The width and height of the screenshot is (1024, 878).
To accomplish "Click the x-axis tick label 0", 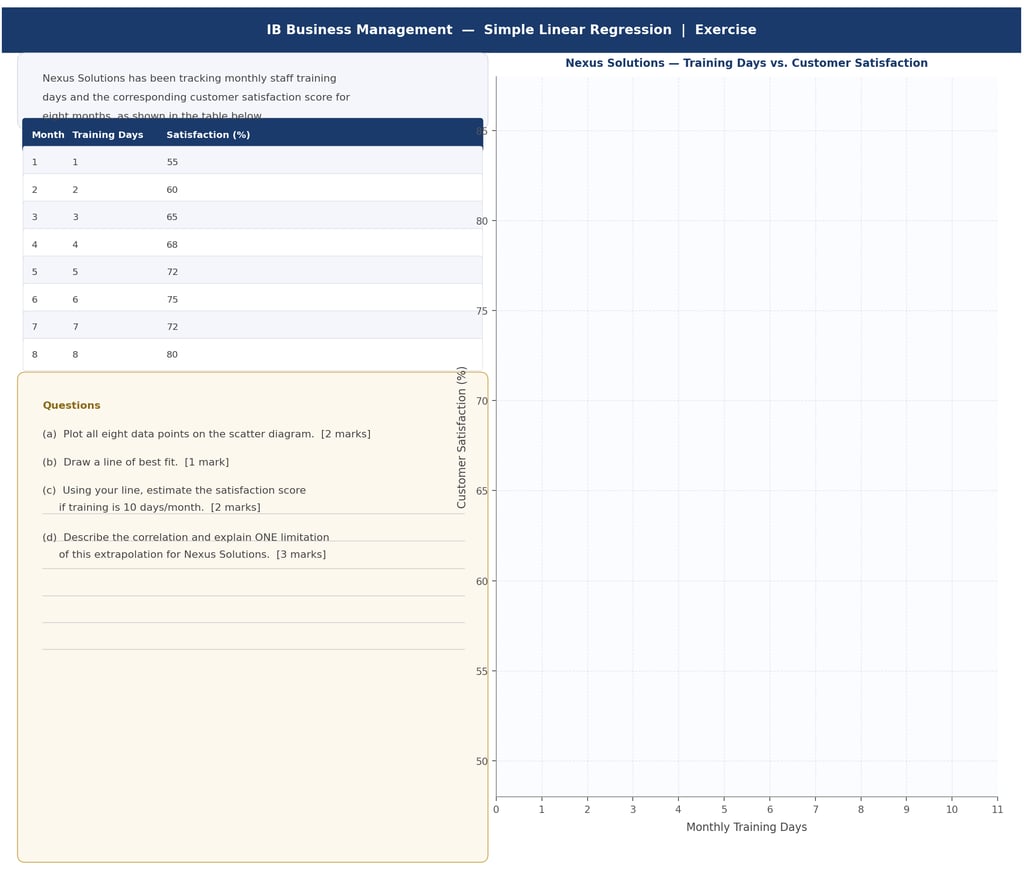I will pos(496,809).
